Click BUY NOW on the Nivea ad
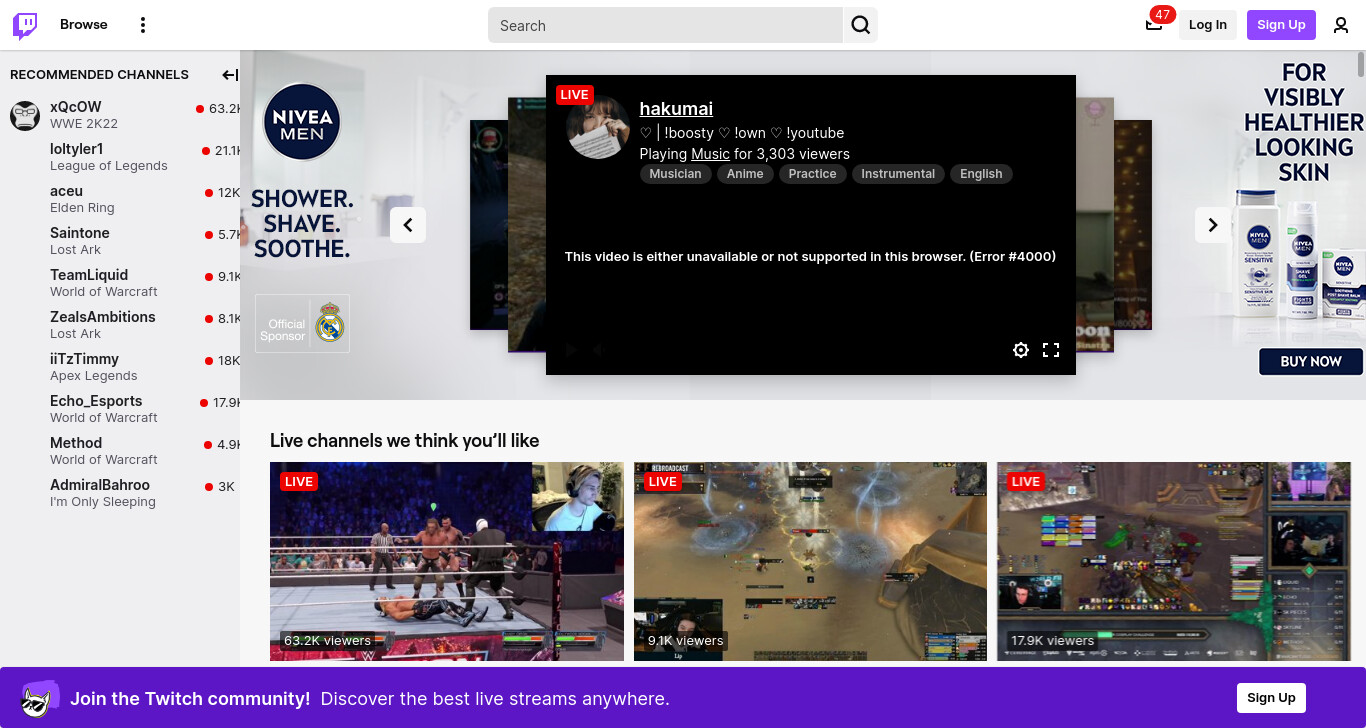1366x728 pixels. coord(1311,362)
